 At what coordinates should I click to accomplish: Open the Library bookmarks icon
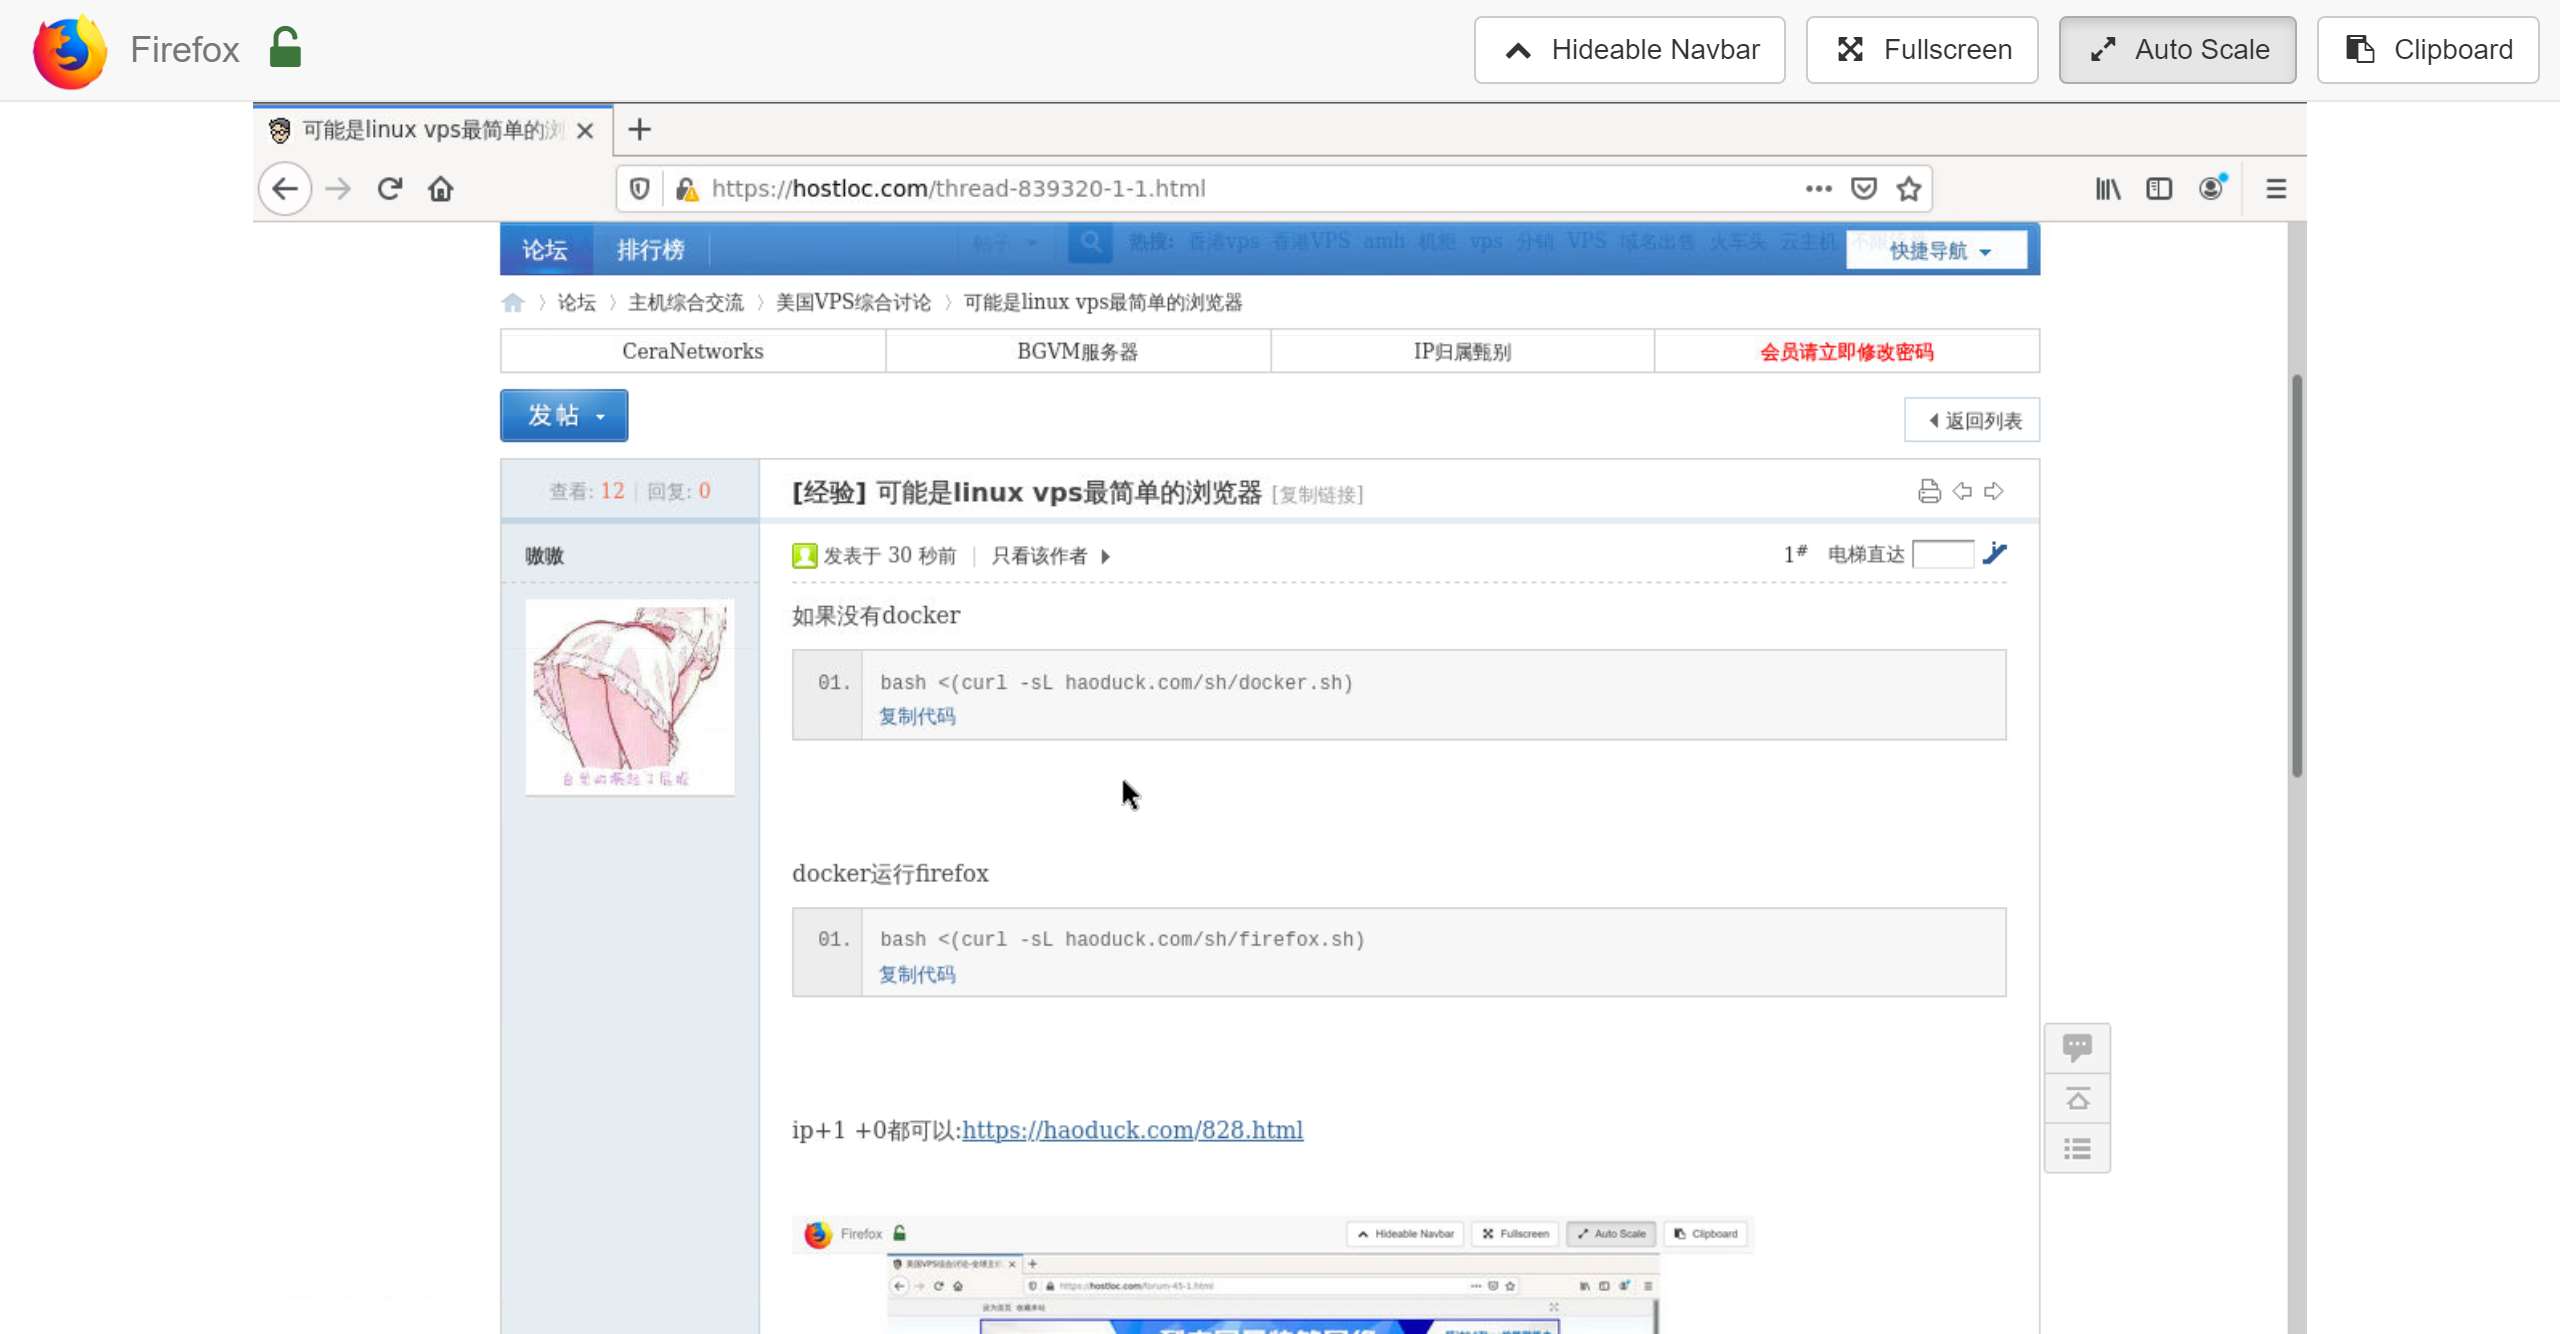2108,188
